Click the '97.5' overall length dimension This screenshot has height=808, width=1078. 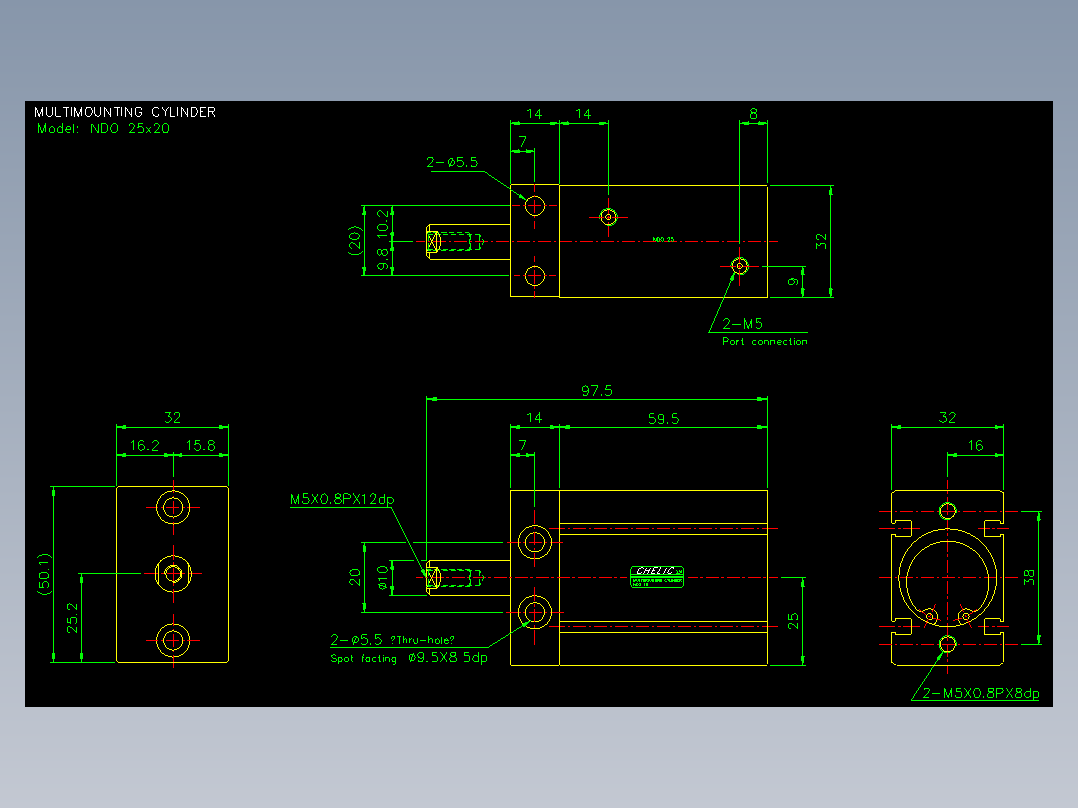pyautogui.click(x=597, y=391)
